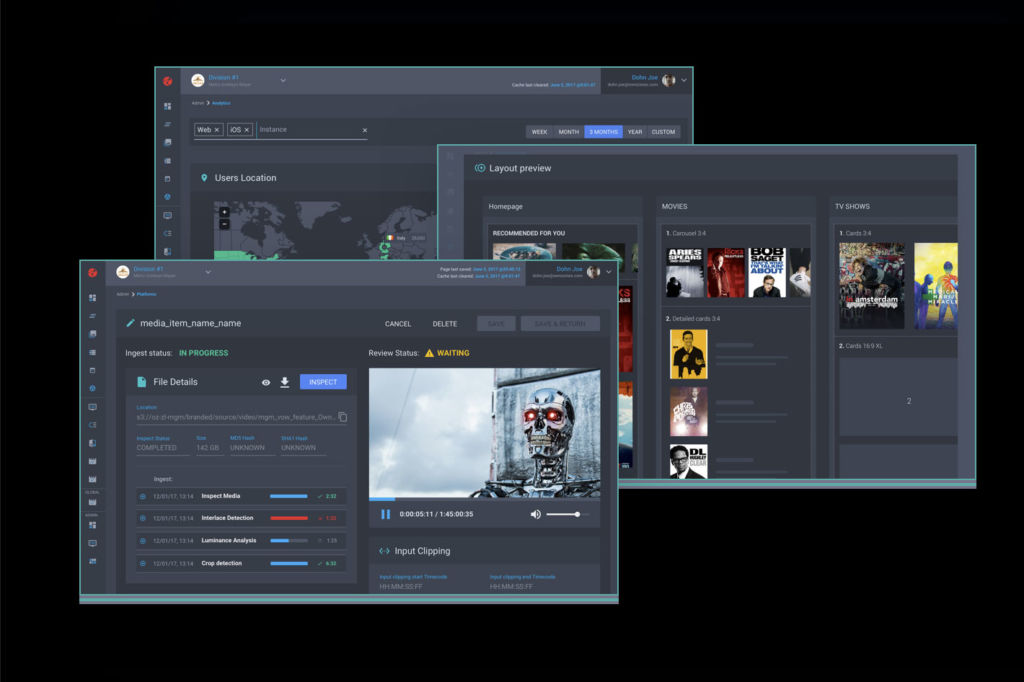The width and height of the screenshot is (1024, 682).
Task: Remove the Web filter tag
Action: click(217, 130)
